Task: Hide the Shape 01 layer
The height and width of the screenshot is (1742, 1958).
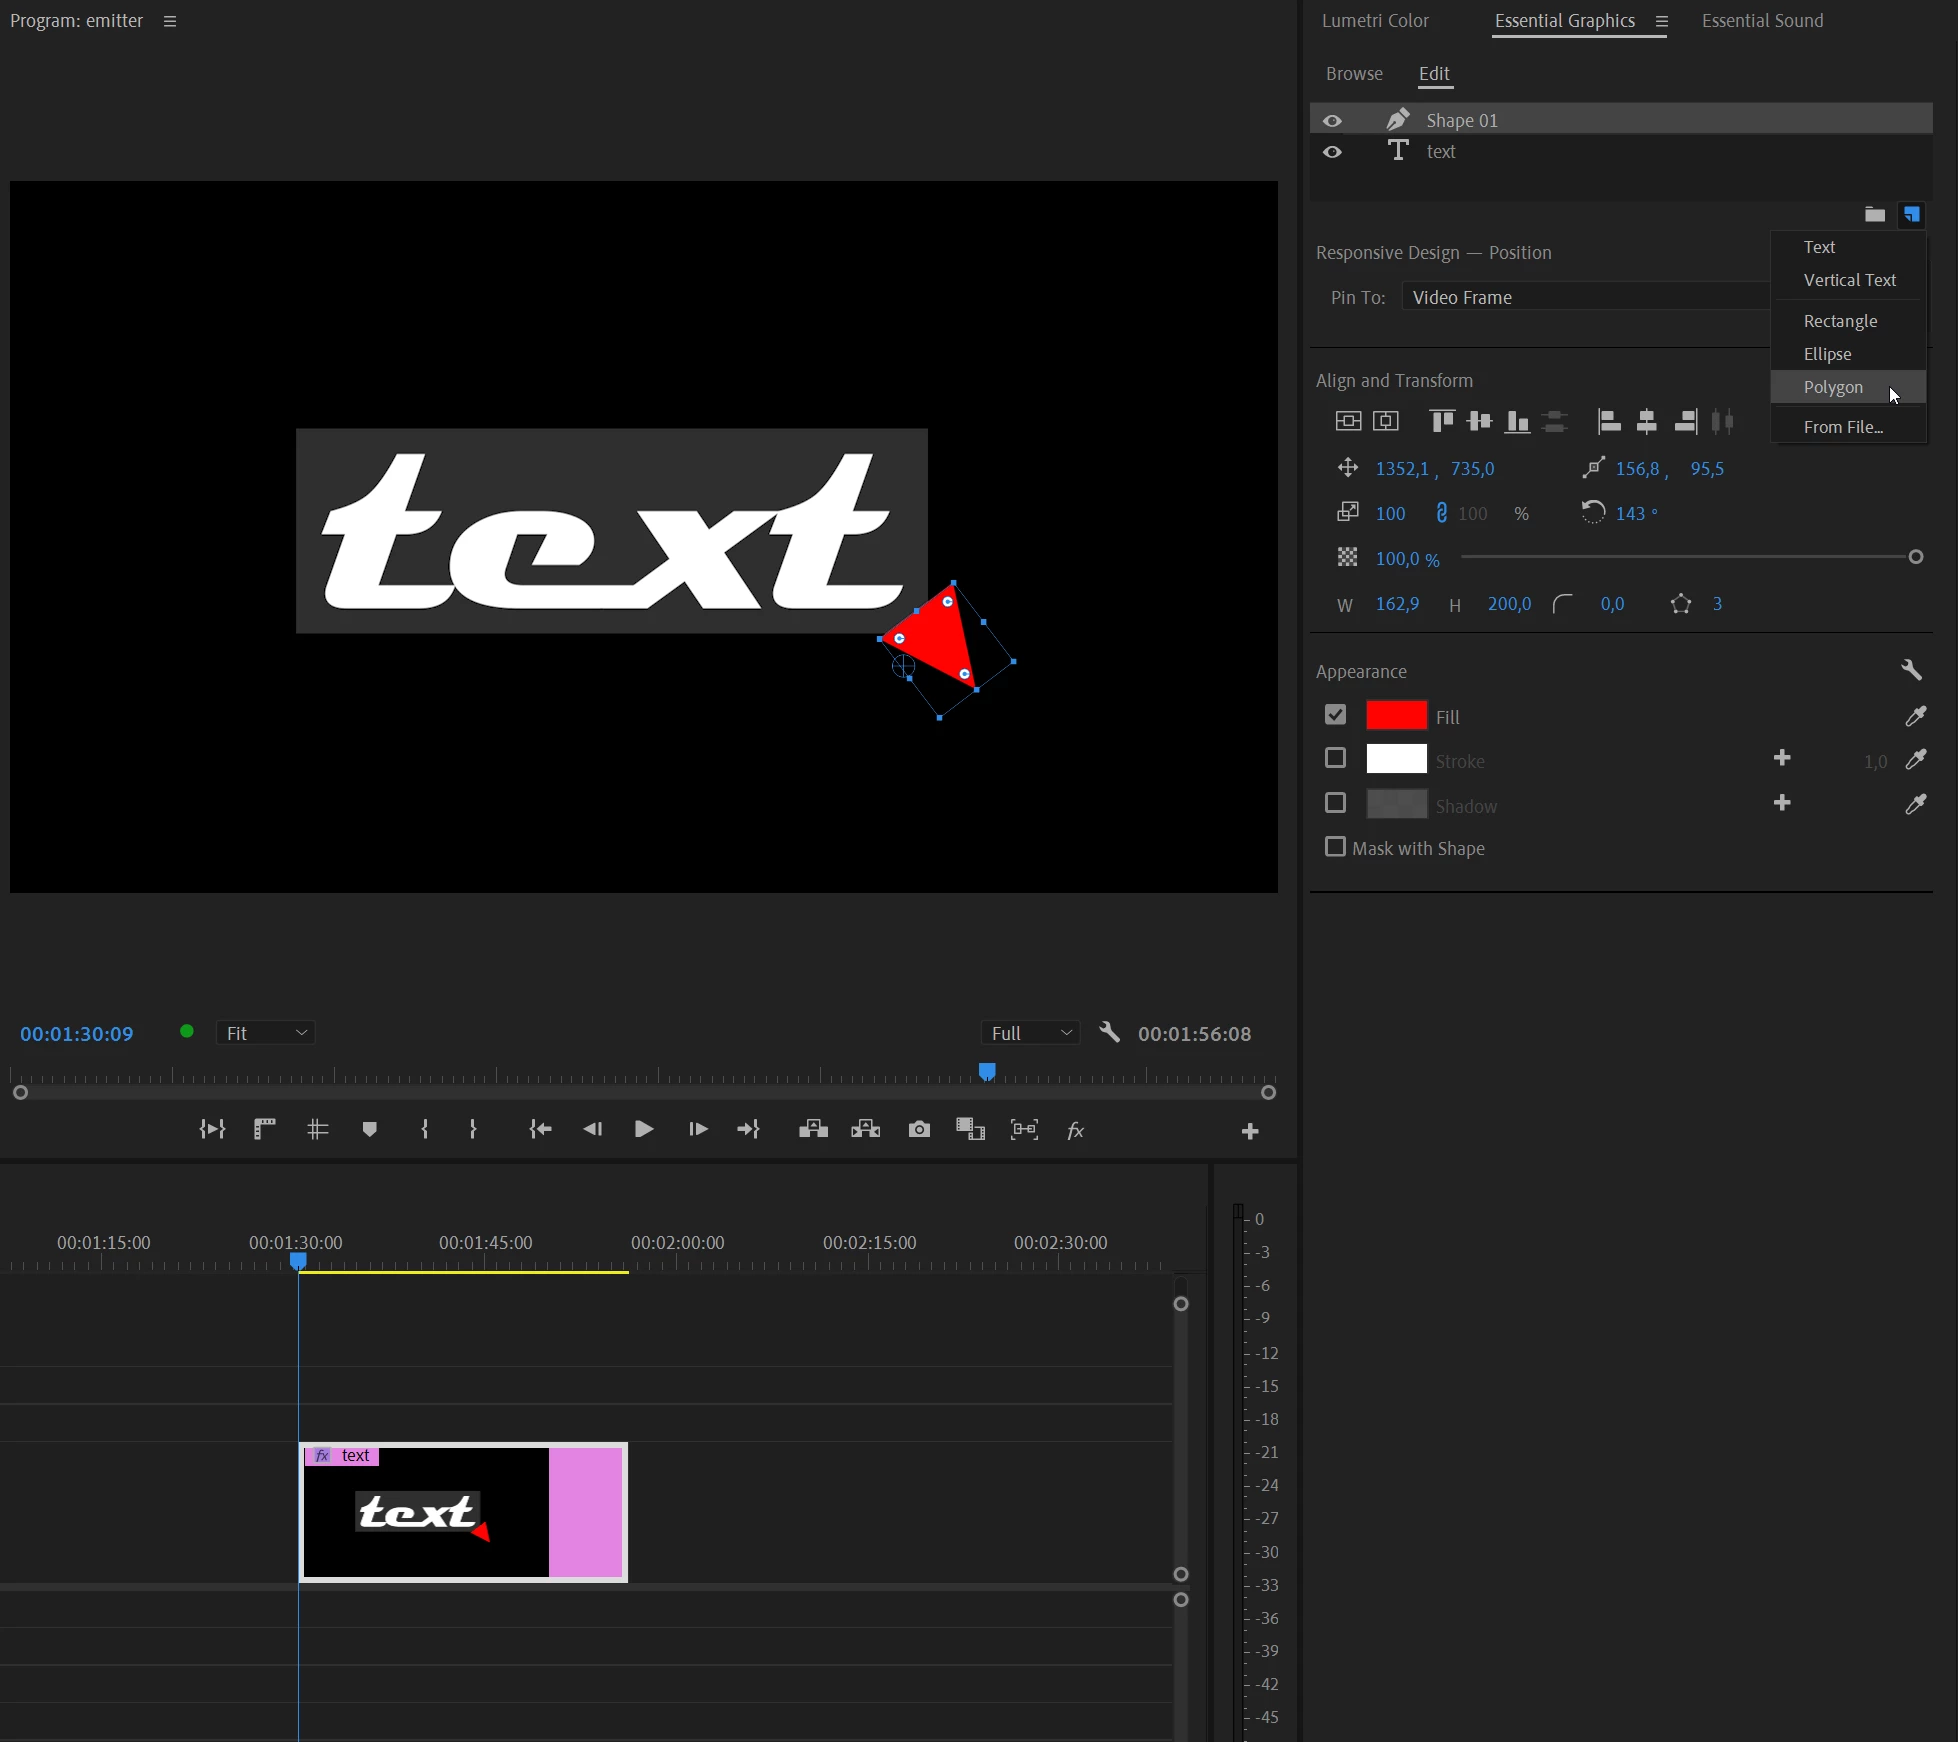Action: pyautogui.click(x=1332, y=120)
